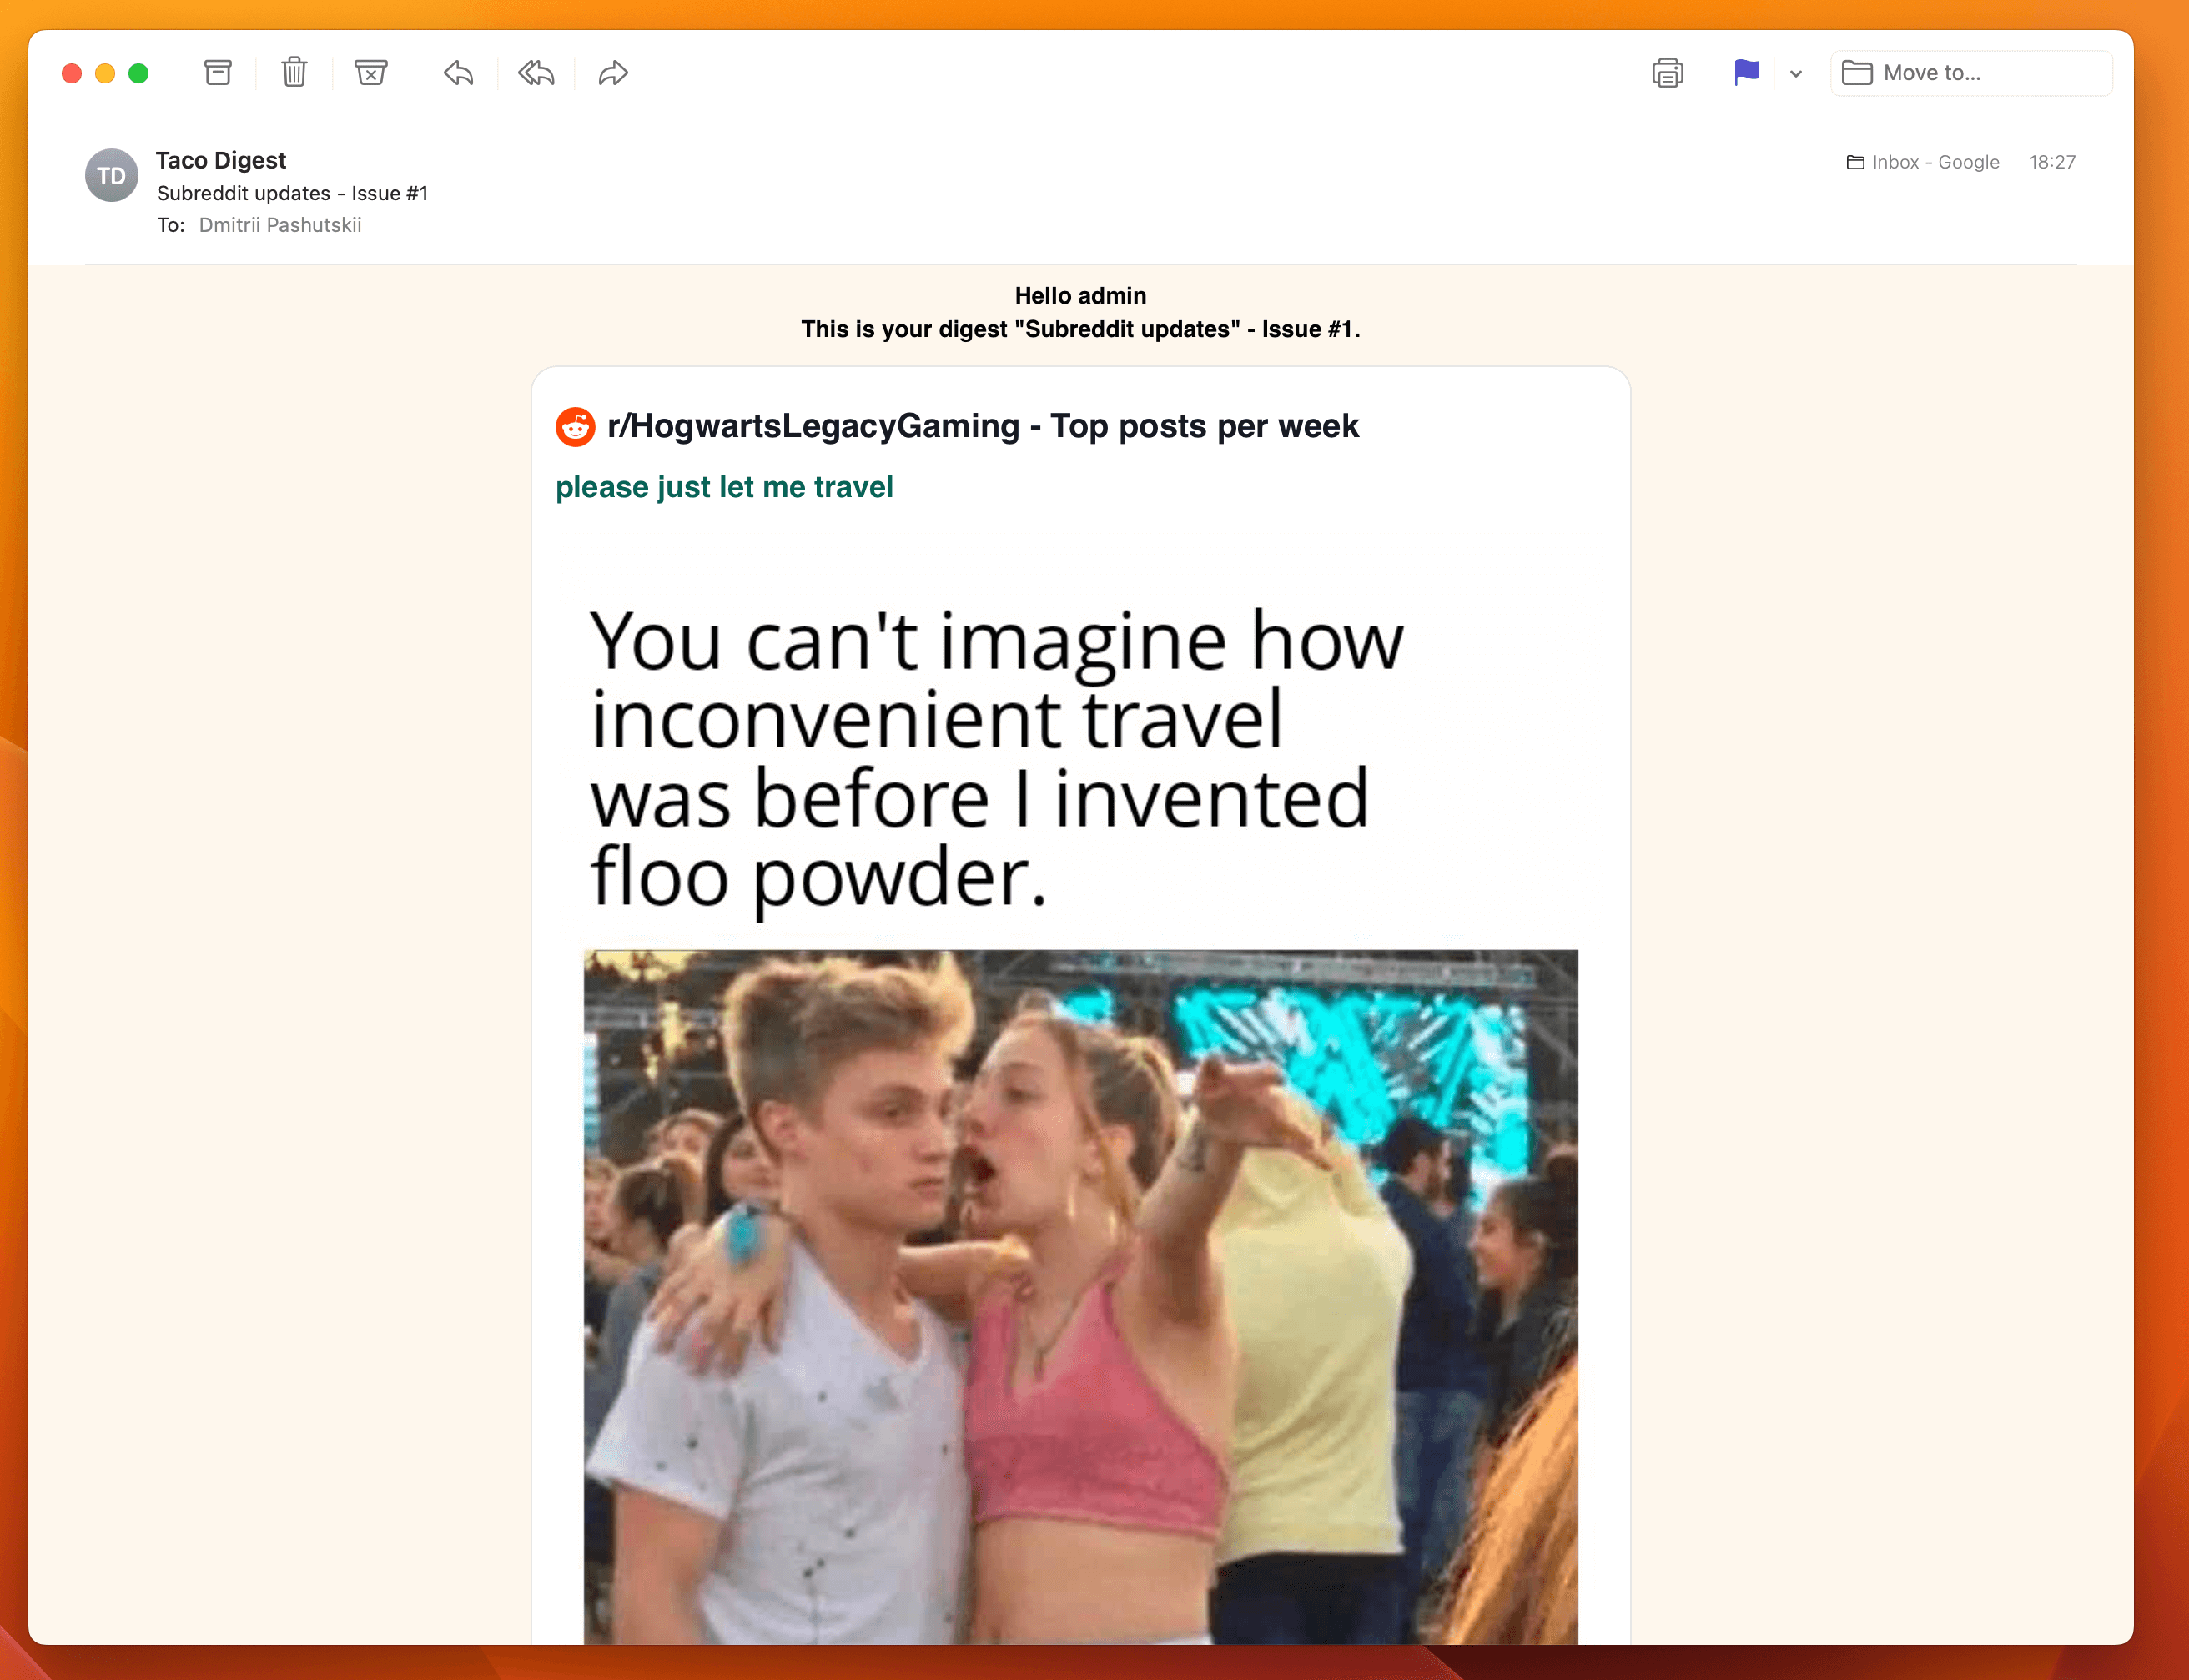Delete the message with trash icon
The height and width of the screenshot is (1680, 2189).
(294, 73)
